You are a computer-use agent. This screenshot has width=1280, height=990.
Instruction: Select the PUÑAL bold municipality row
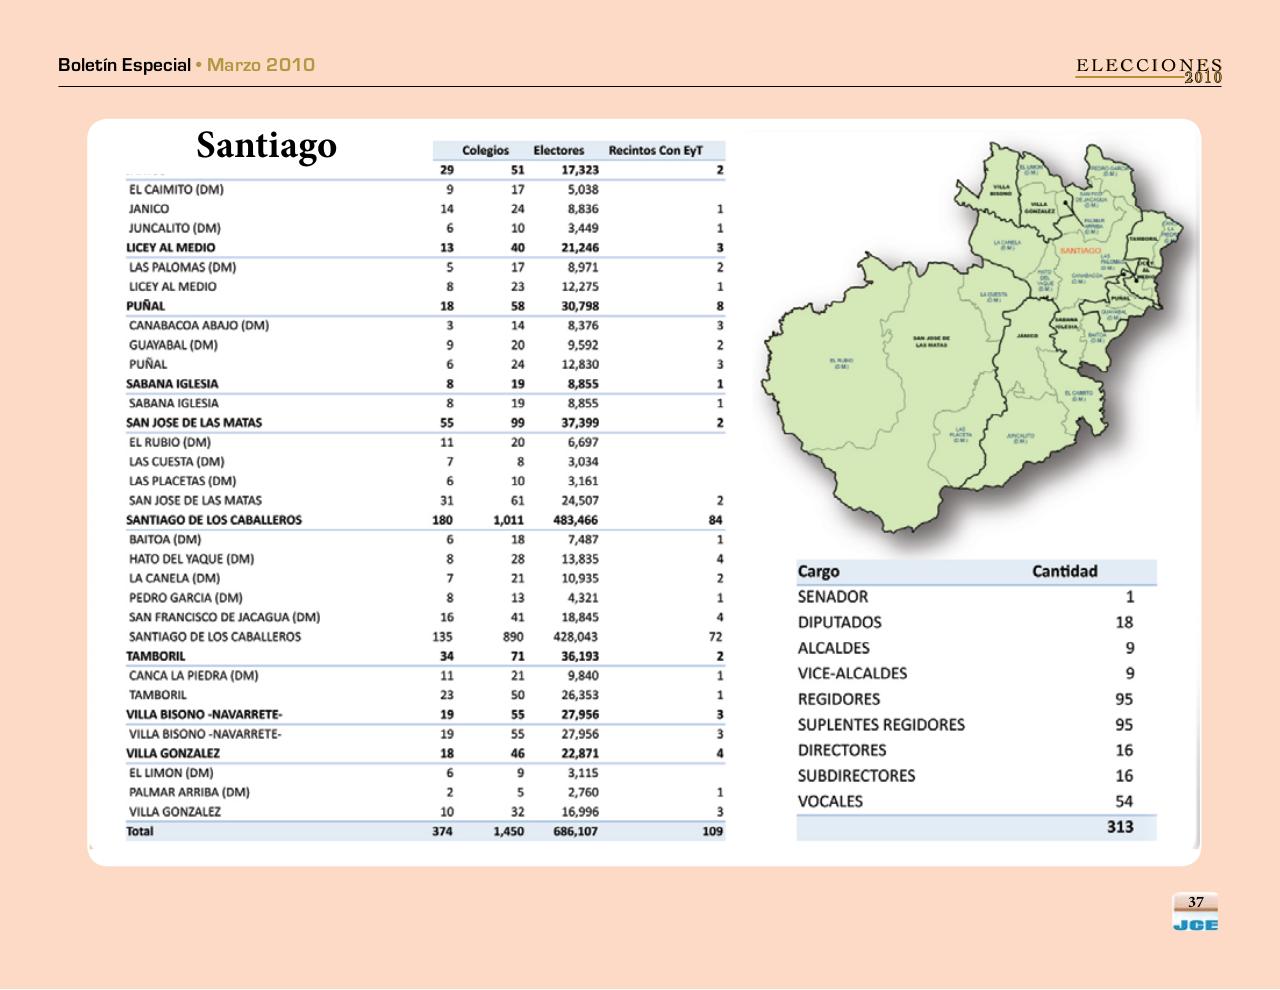(146, 306)
